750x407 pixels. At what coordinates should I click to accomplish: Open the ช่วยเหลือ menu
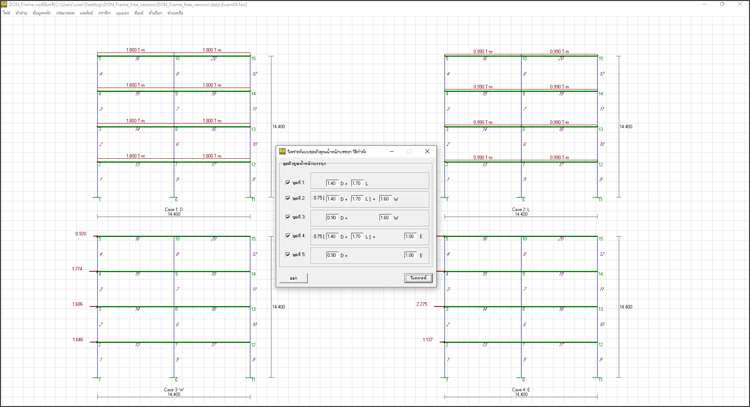tap(175, 13)
